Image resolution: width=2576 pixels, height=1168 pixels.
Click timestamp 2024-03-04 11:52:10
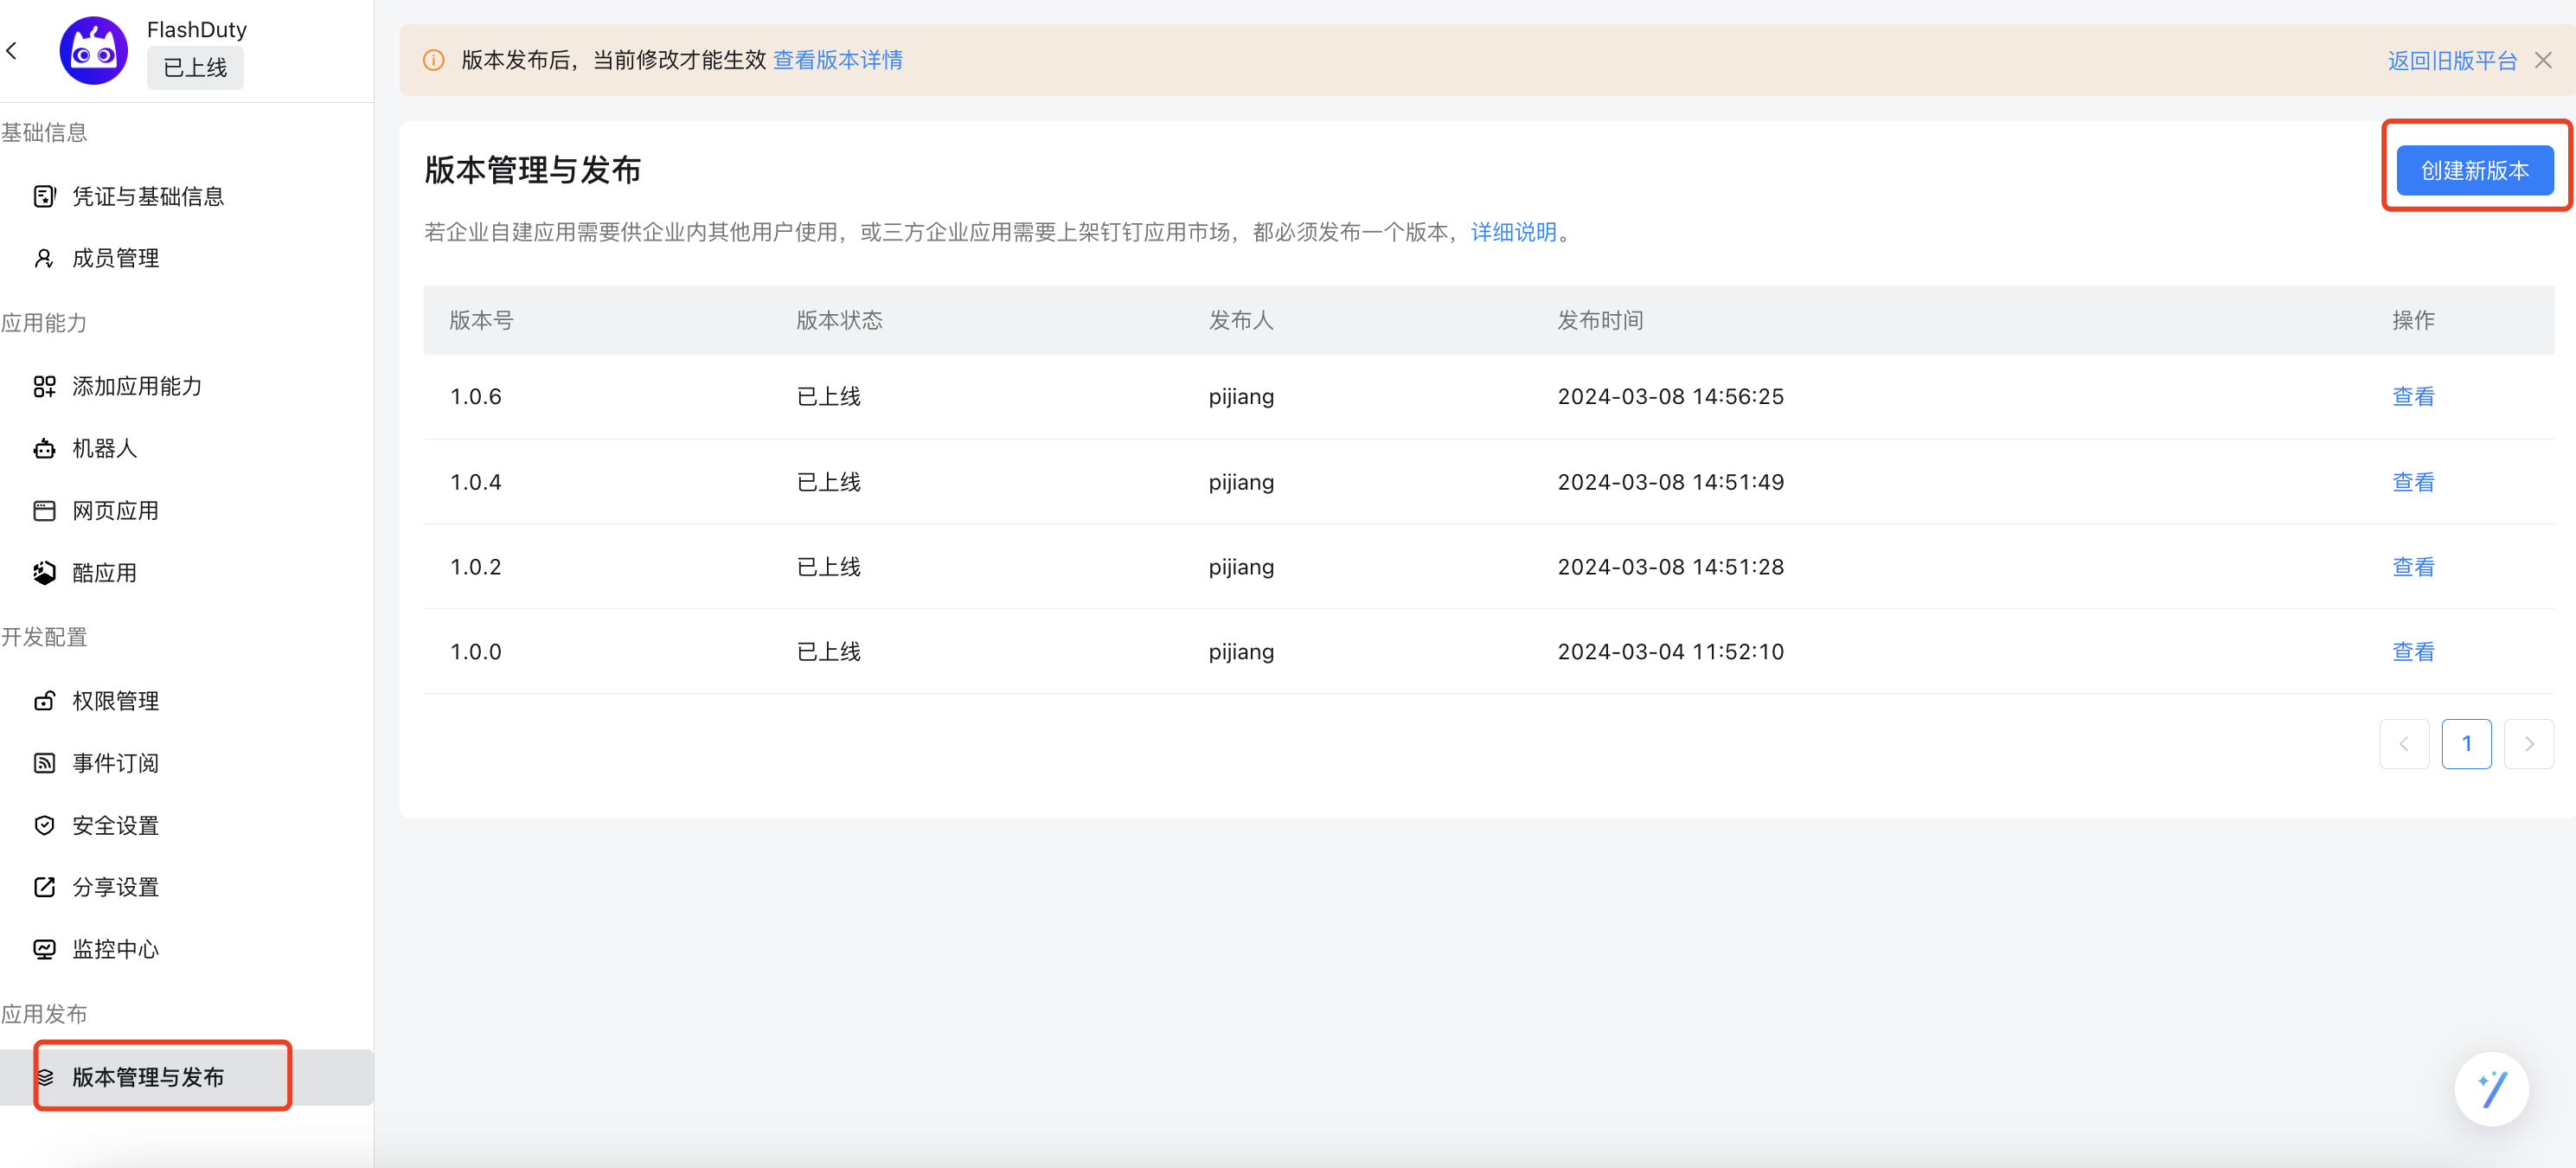1670,652
